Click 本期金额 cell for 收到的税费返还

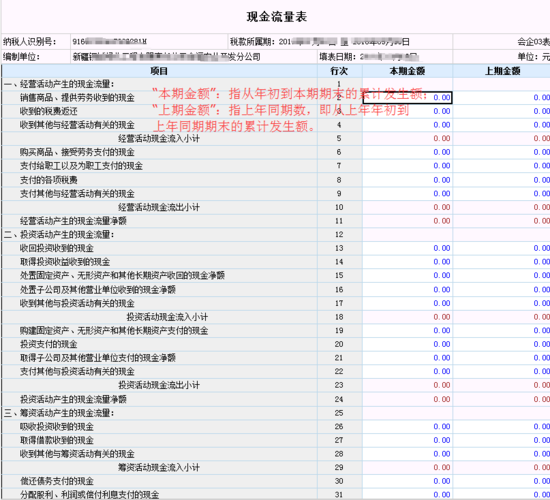tap(407, 111)
